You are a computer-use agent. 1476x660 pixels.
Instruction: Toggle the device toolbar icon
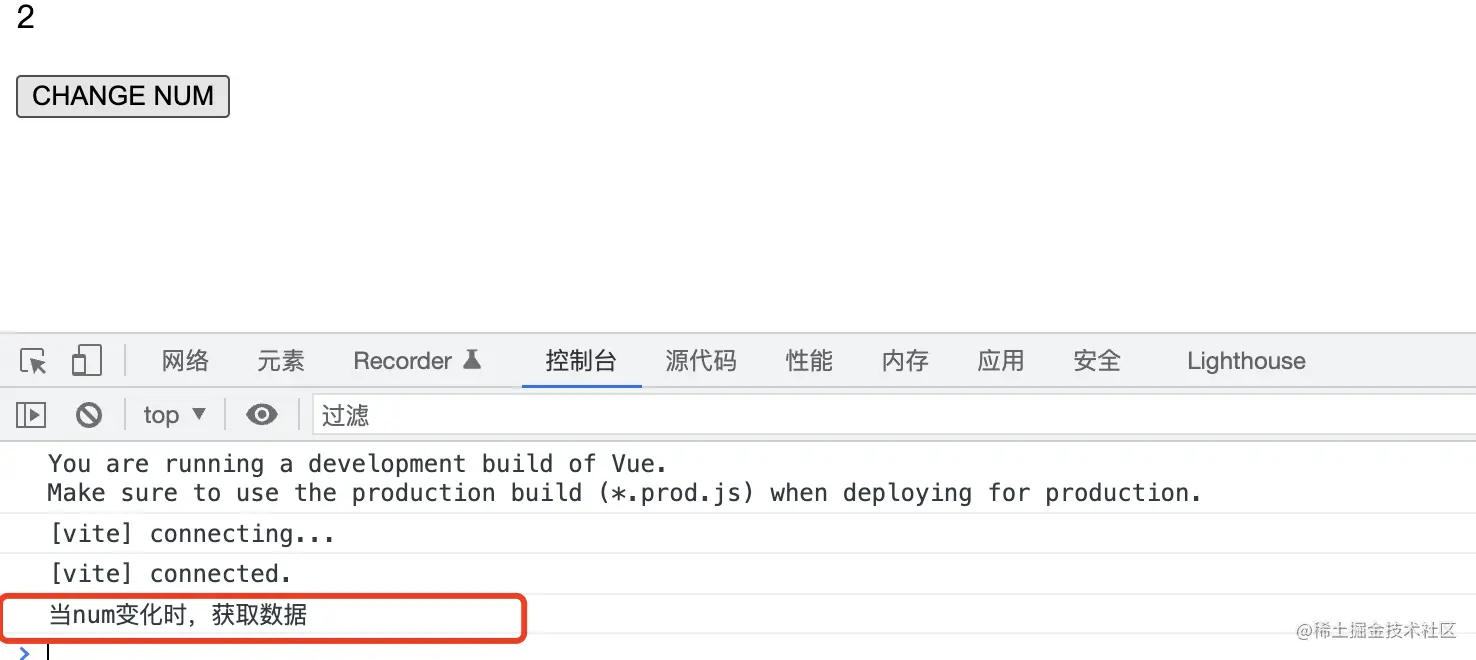click(x=86, y=361)
